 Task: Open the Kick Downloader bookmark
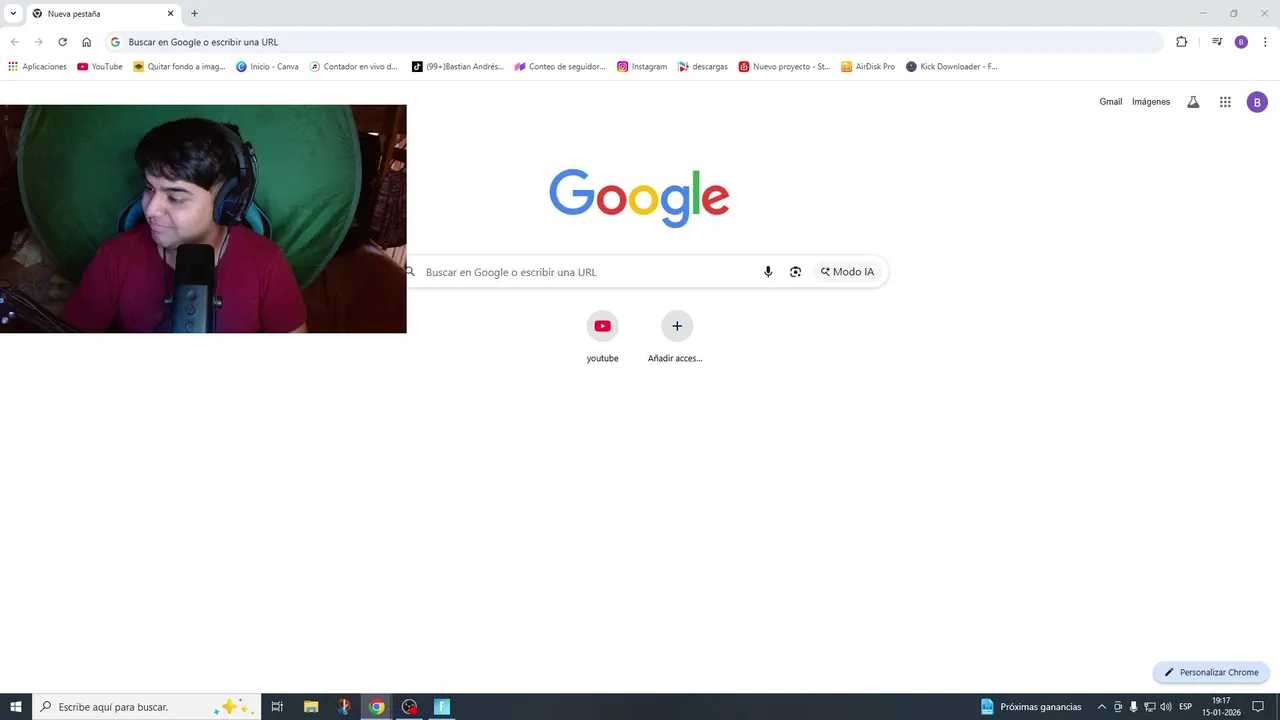(x=952, y=67)
